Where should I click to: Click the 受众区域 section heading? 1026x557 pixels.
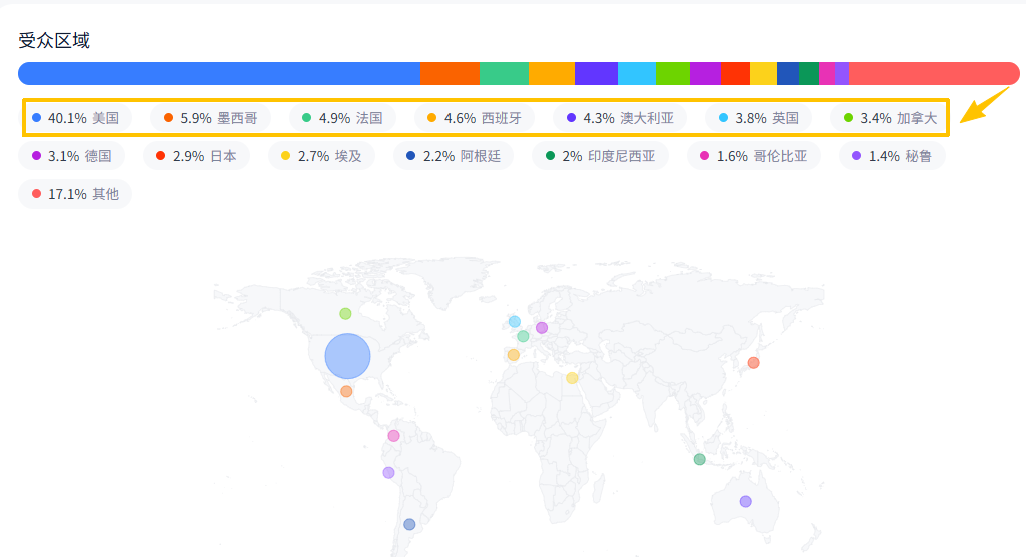(54, 41)
